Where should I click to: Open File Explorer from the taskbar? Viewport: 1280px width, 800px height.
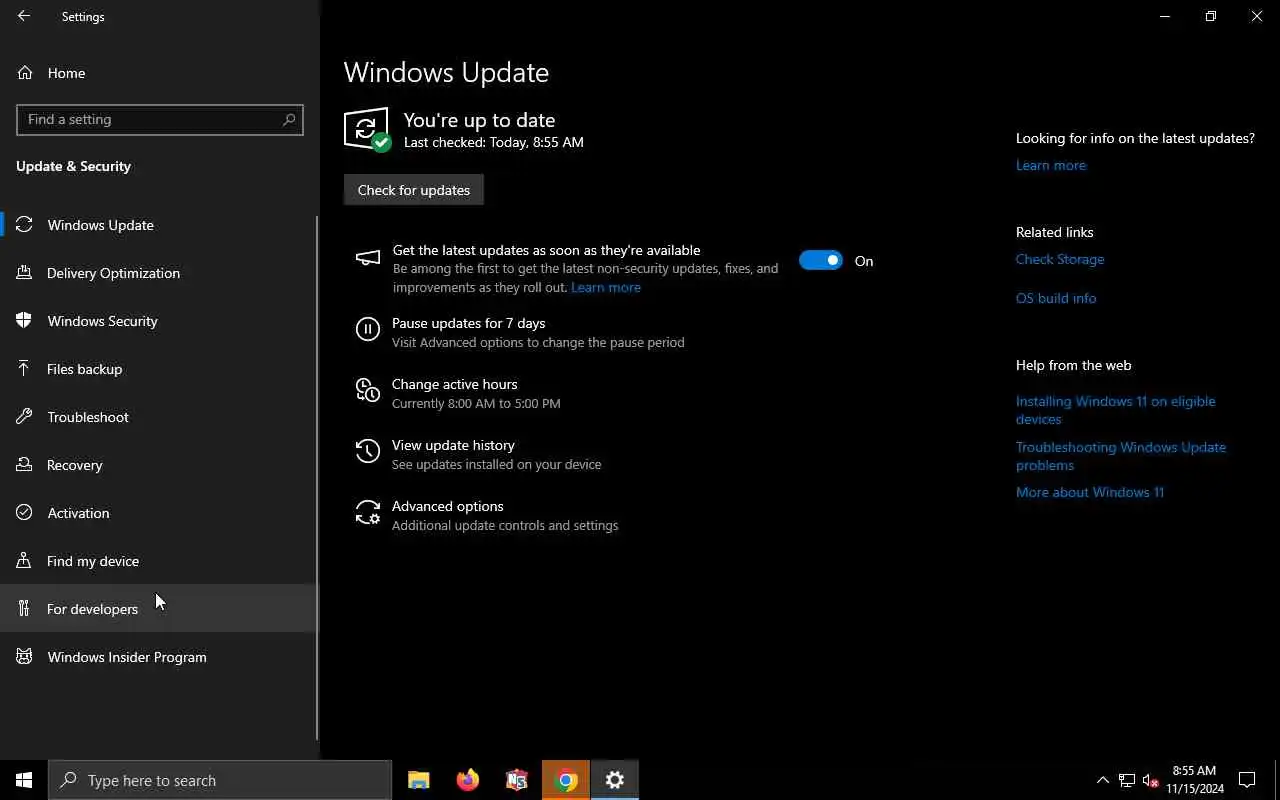point(419,780)
